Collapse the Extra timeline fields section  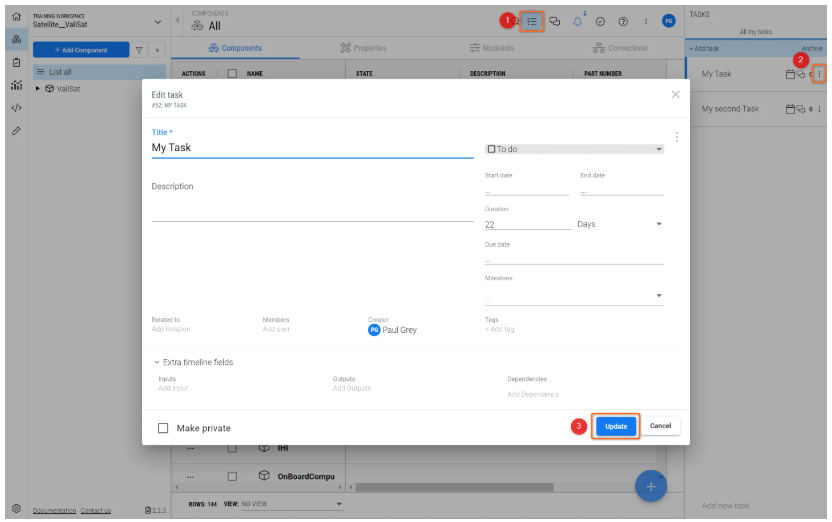pyautogui.click(x=193, y=362)
